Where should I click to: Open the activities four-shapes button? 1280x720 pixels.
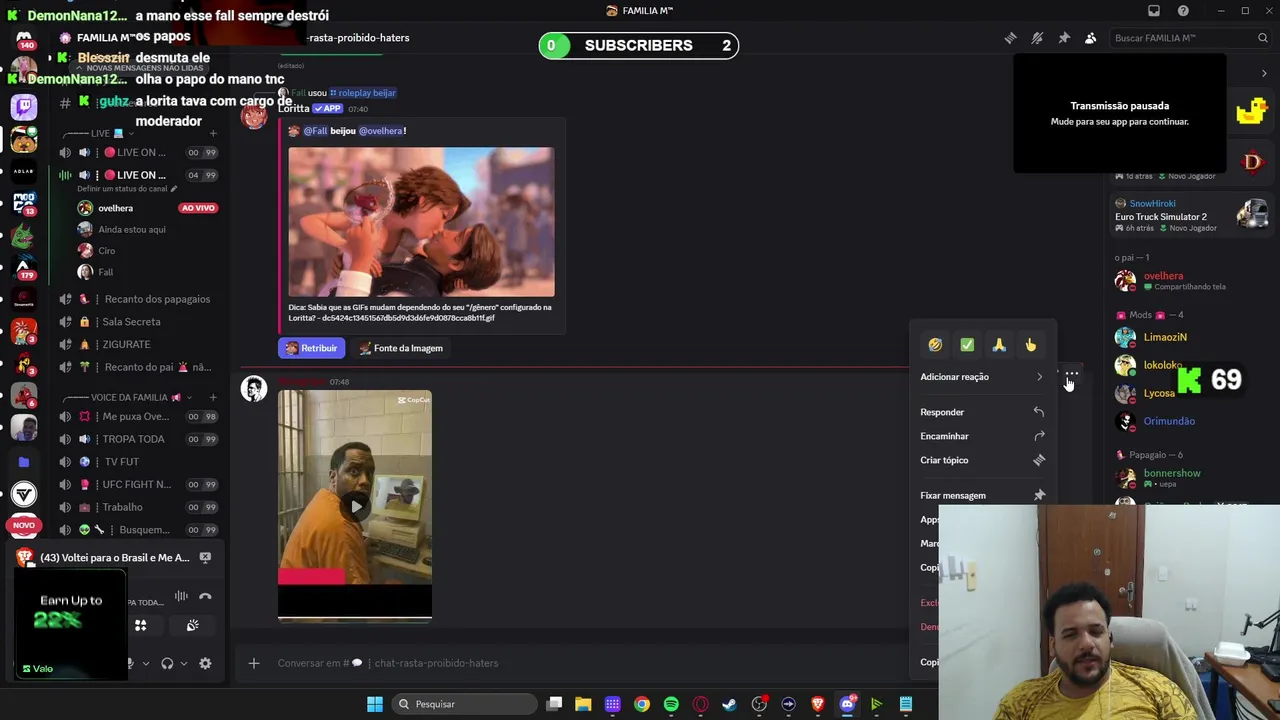(x=141, y=625)
